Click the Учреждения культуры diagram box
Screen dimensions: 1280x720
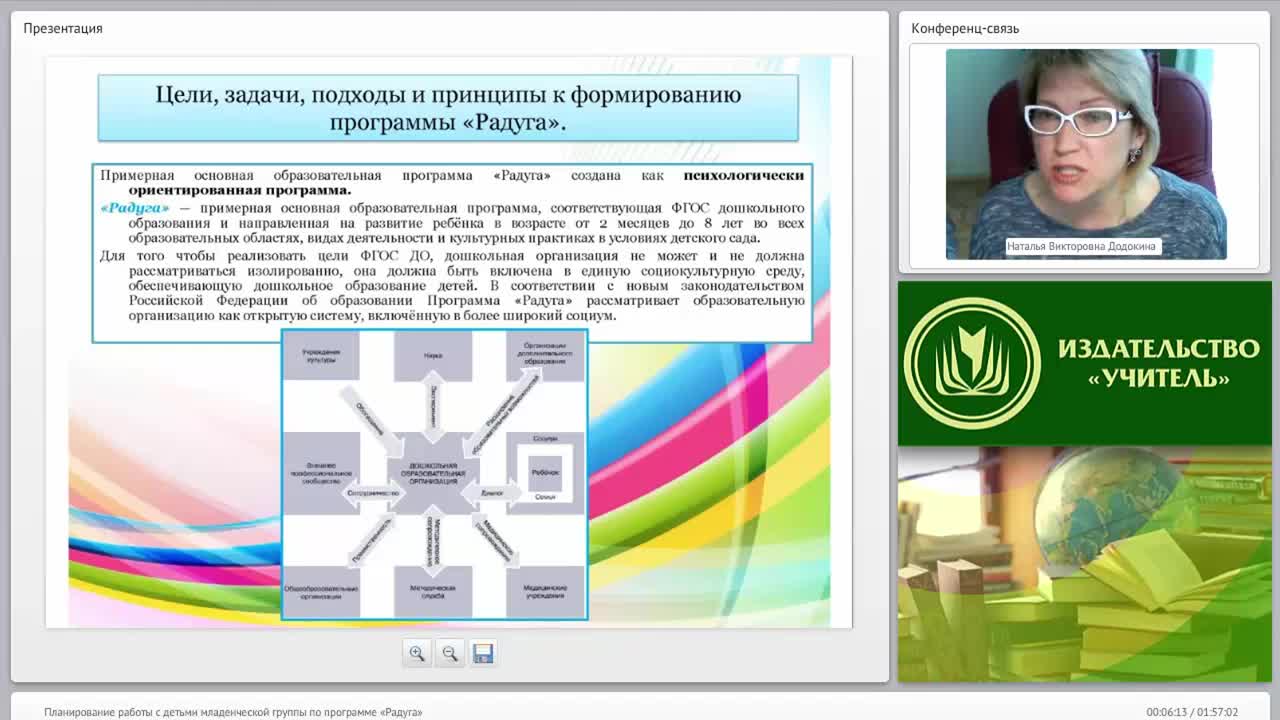pyautogui.click(x=321, y=356)
